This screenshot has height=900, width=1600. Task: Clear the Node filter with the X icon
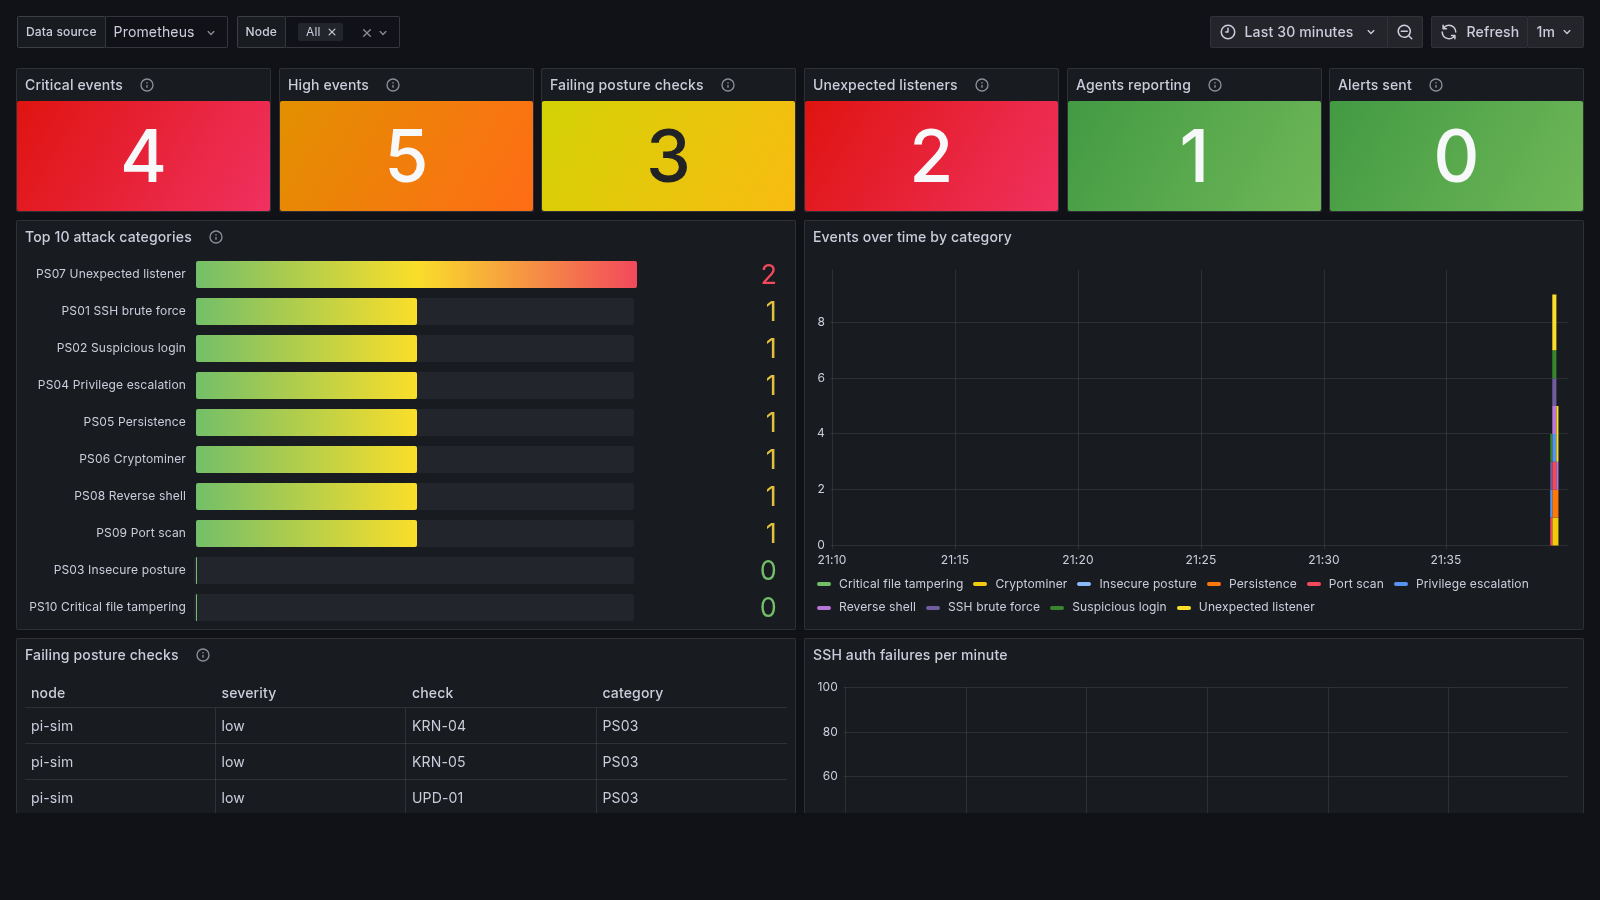(367, 33)
